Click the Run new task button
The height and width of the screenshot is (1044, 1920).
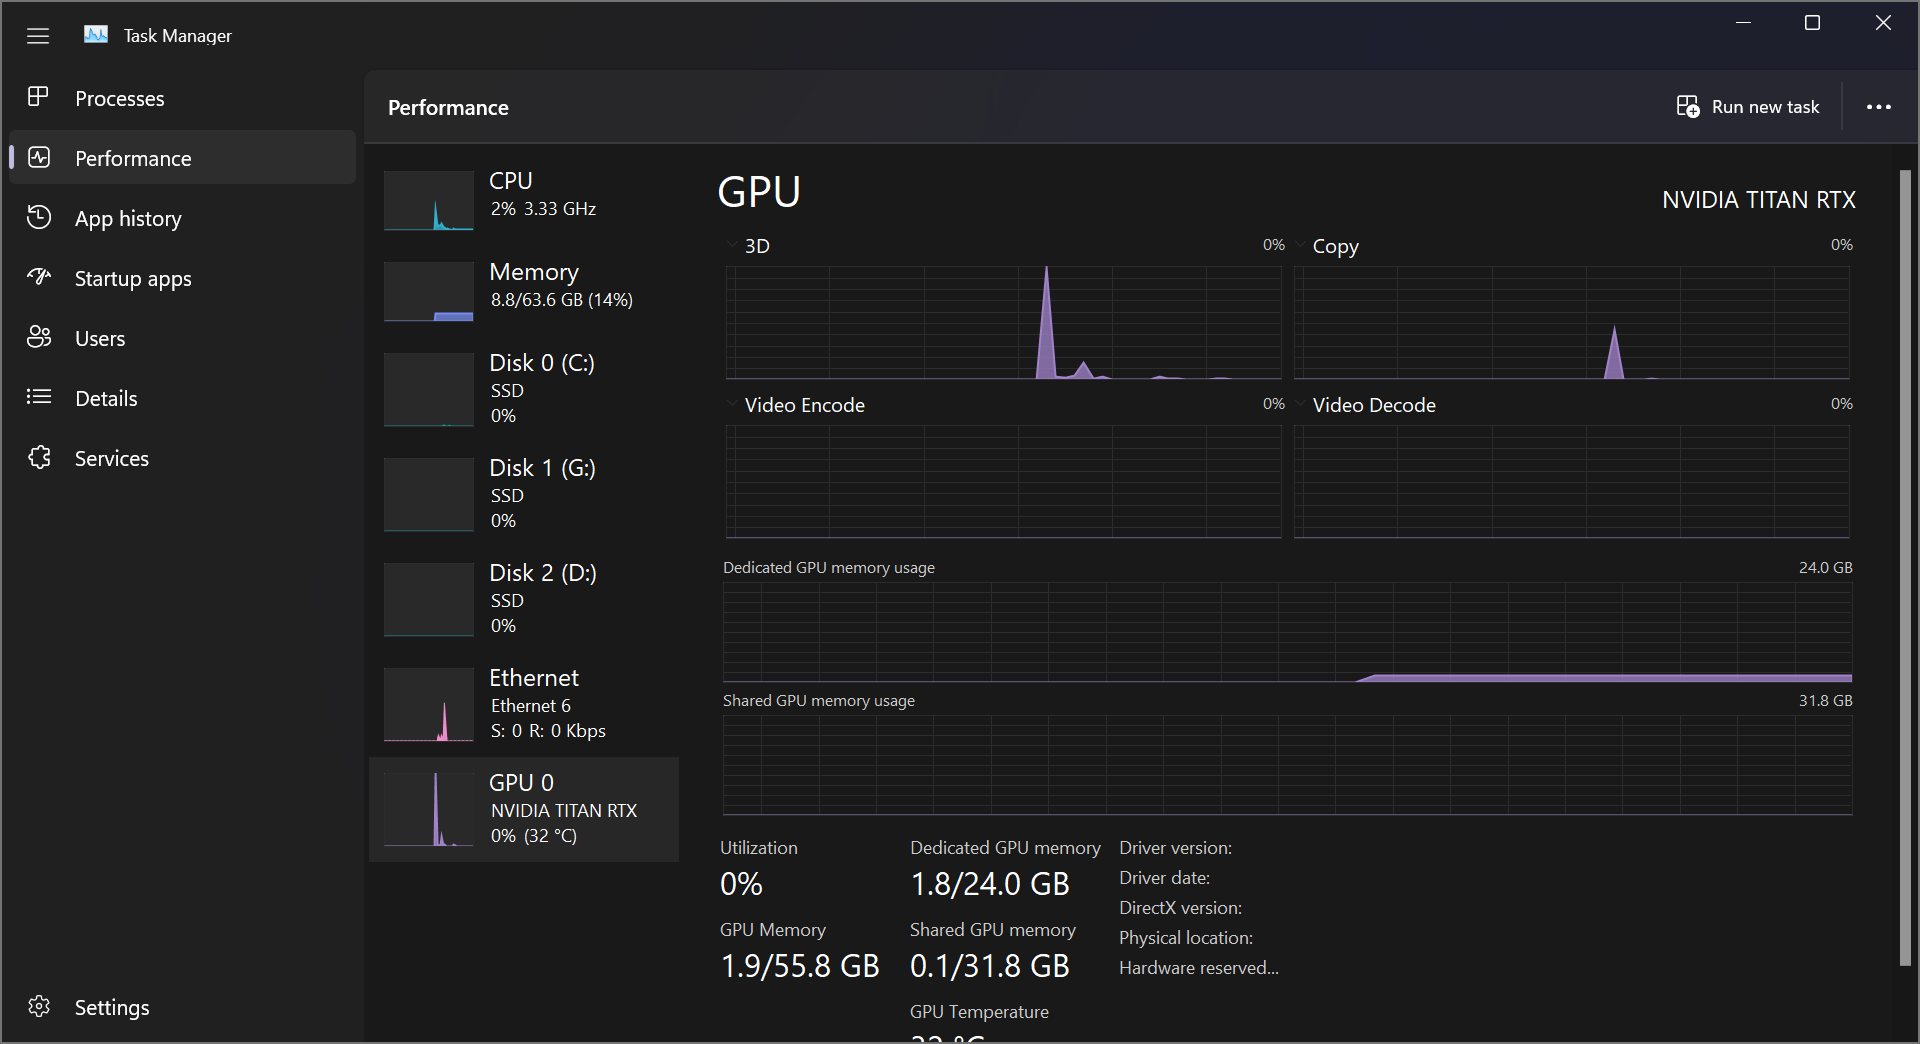pyautogui.click(x=1748, y=107)
